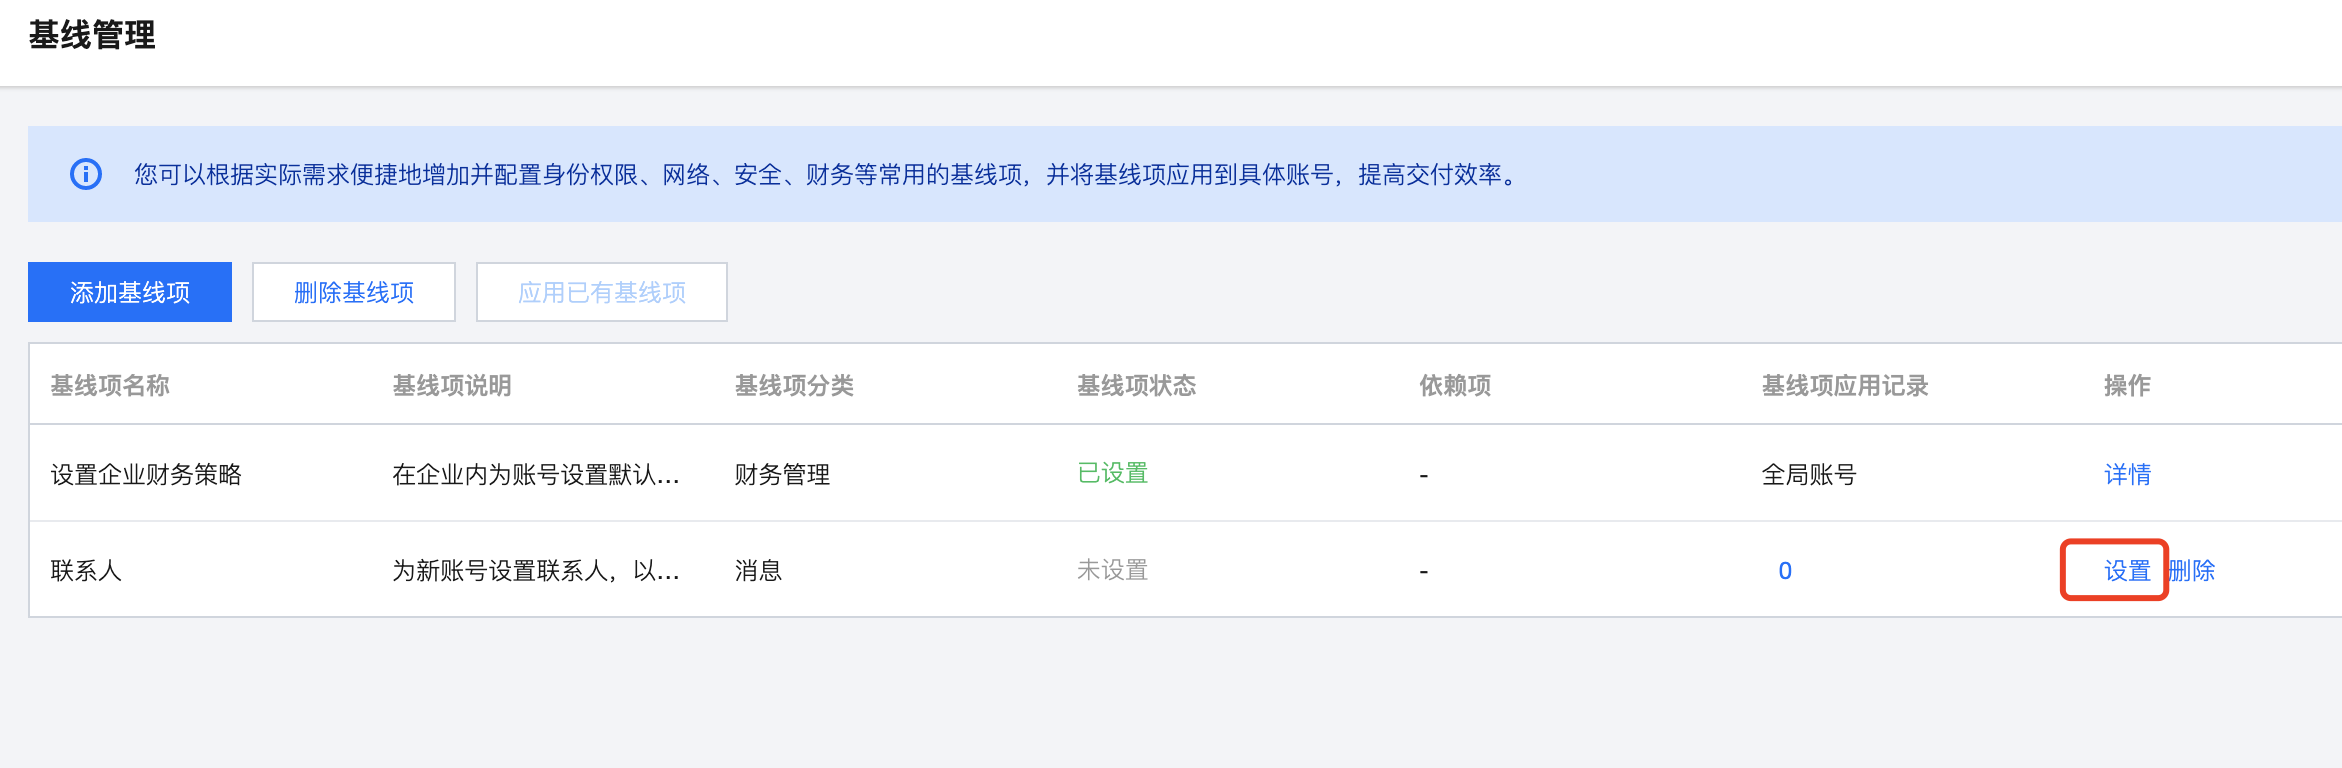Click the info icon in the blue banner
2342x768 pixels.
[86, 174]
